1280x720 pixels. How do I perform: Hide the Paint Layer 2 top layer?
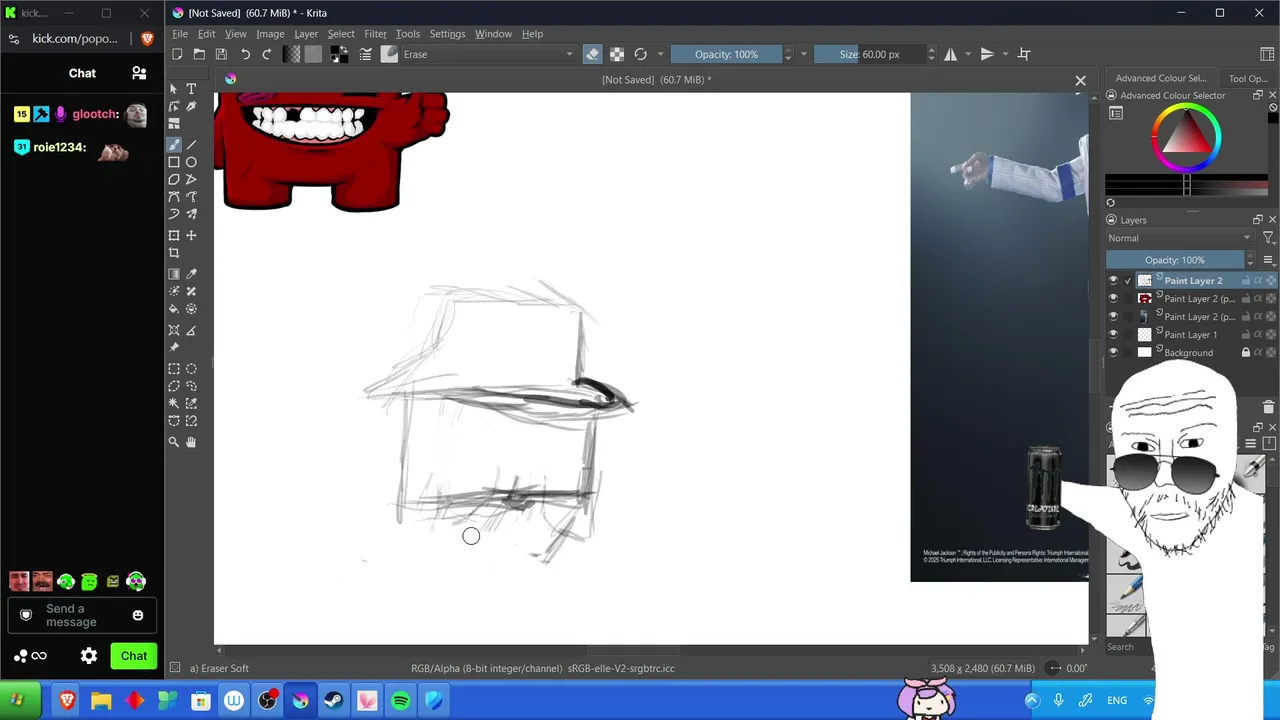point(1113,281)
